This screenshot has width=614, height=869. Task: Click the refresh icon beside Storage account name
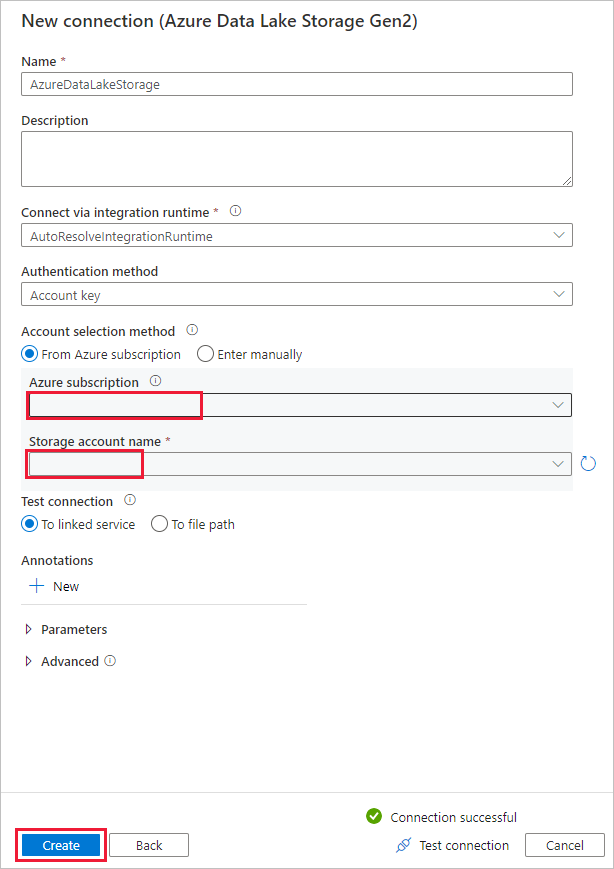pos(588,463)
